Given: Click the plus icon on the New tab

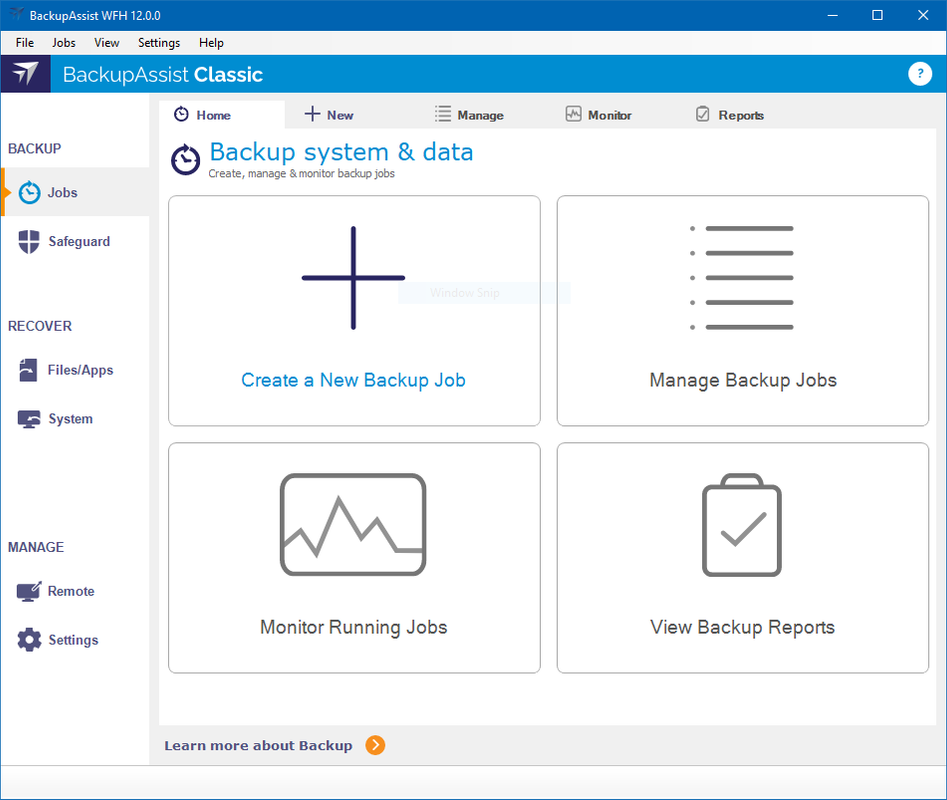Looking at the screenshot, I should (x=312, y=114).
